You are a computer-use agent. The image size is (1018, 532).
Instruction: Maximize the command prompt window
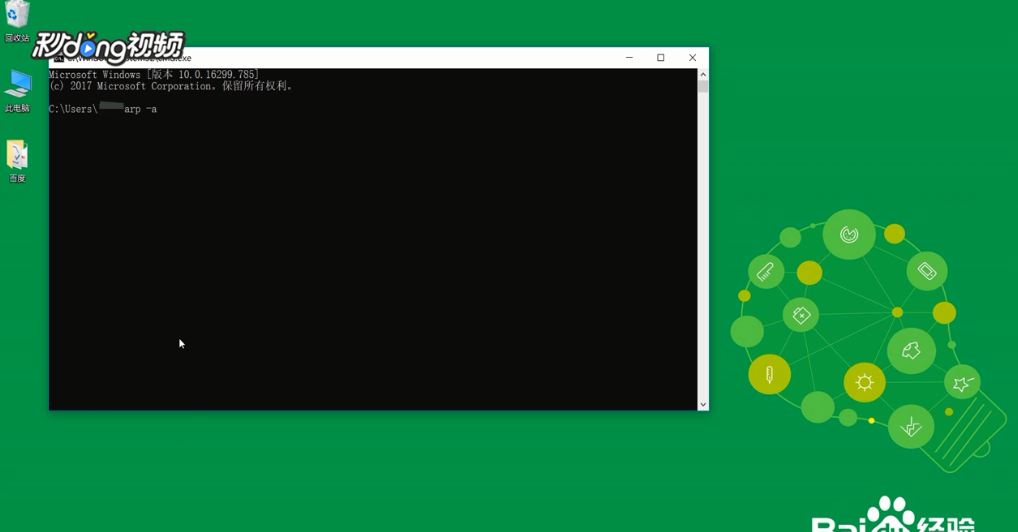tap(661, 57)
